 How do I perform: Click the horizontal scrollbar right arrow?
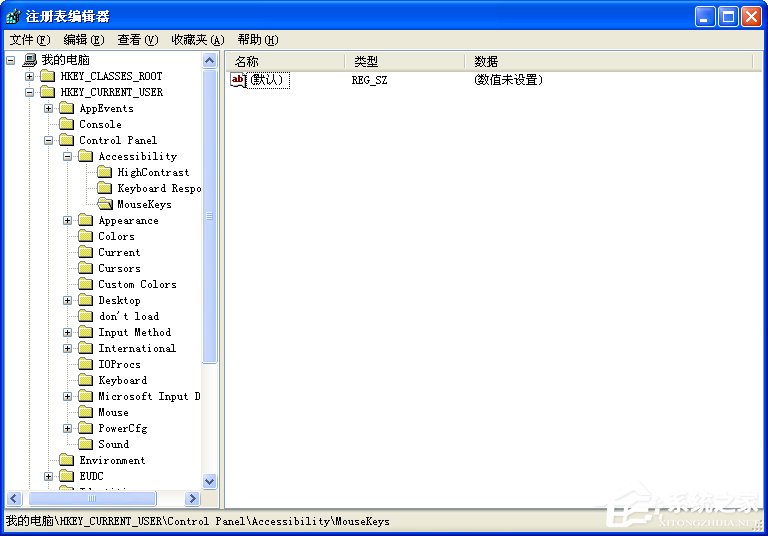192,499
